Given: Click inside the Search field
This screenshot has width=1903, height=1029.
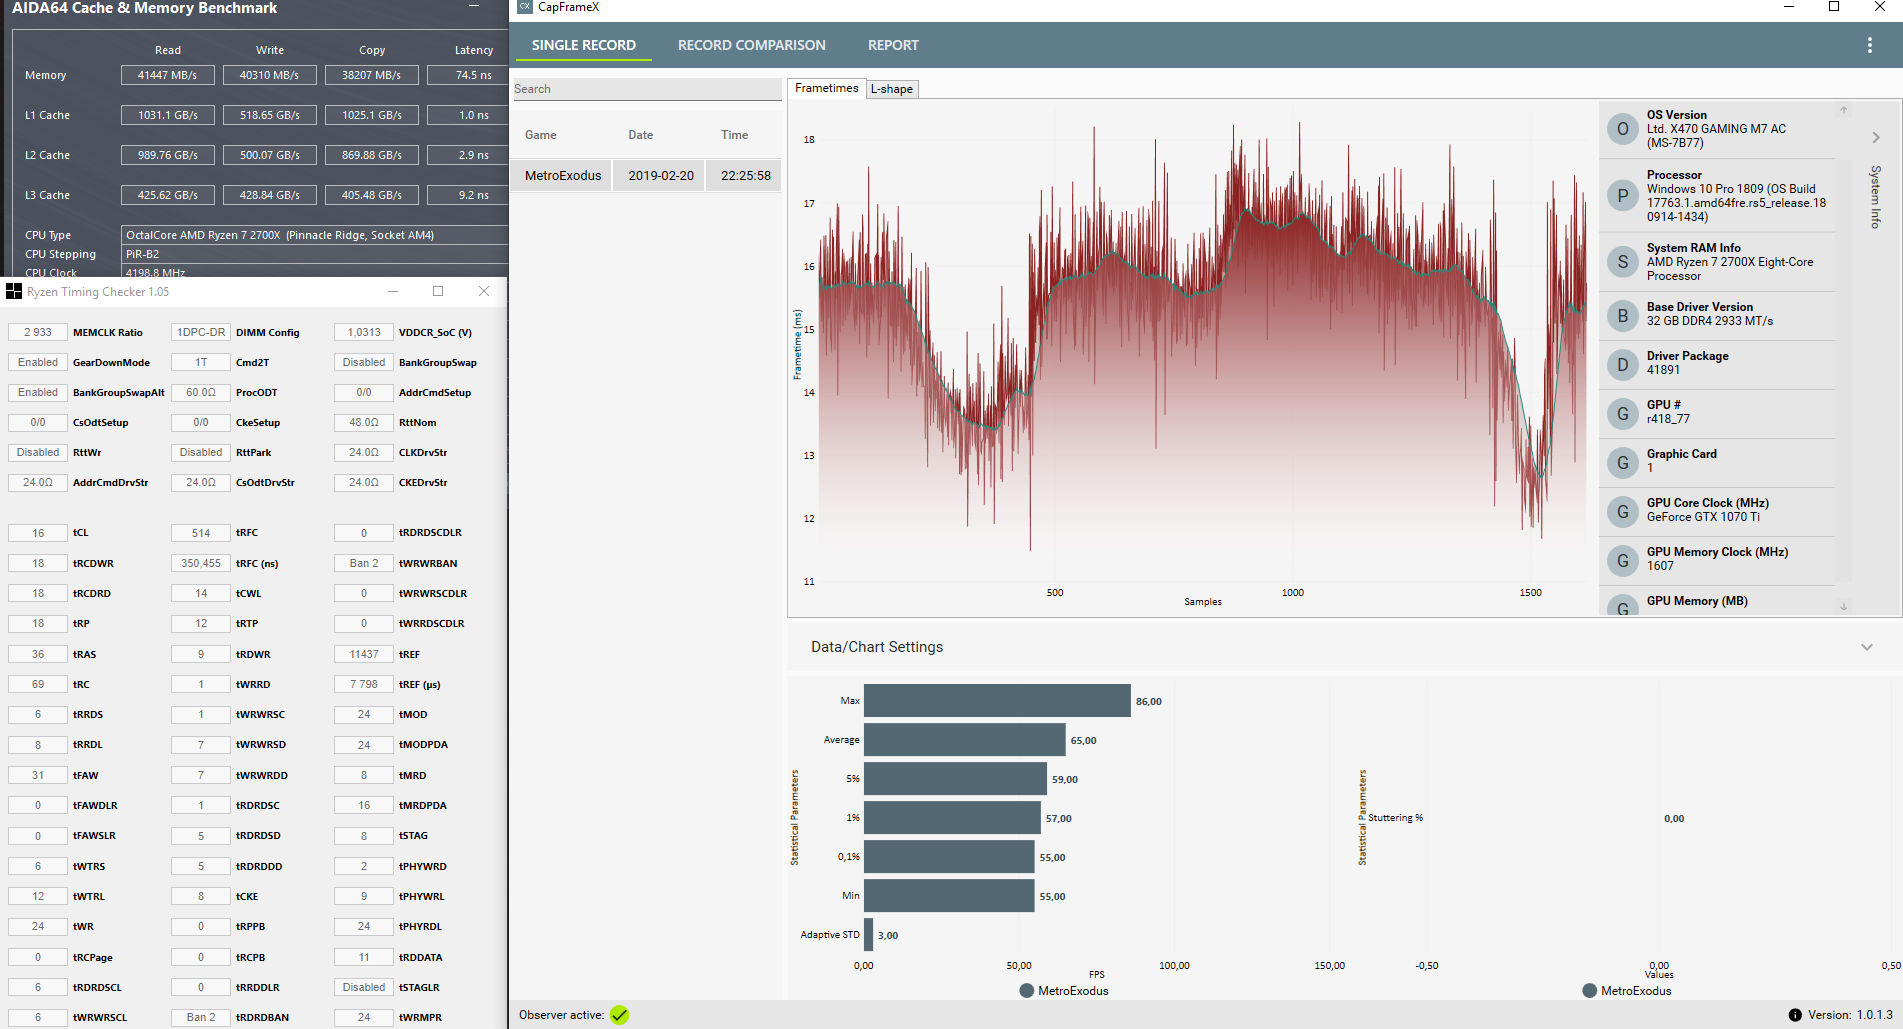Looking at the screenshot, I should (x=646, y=89).
